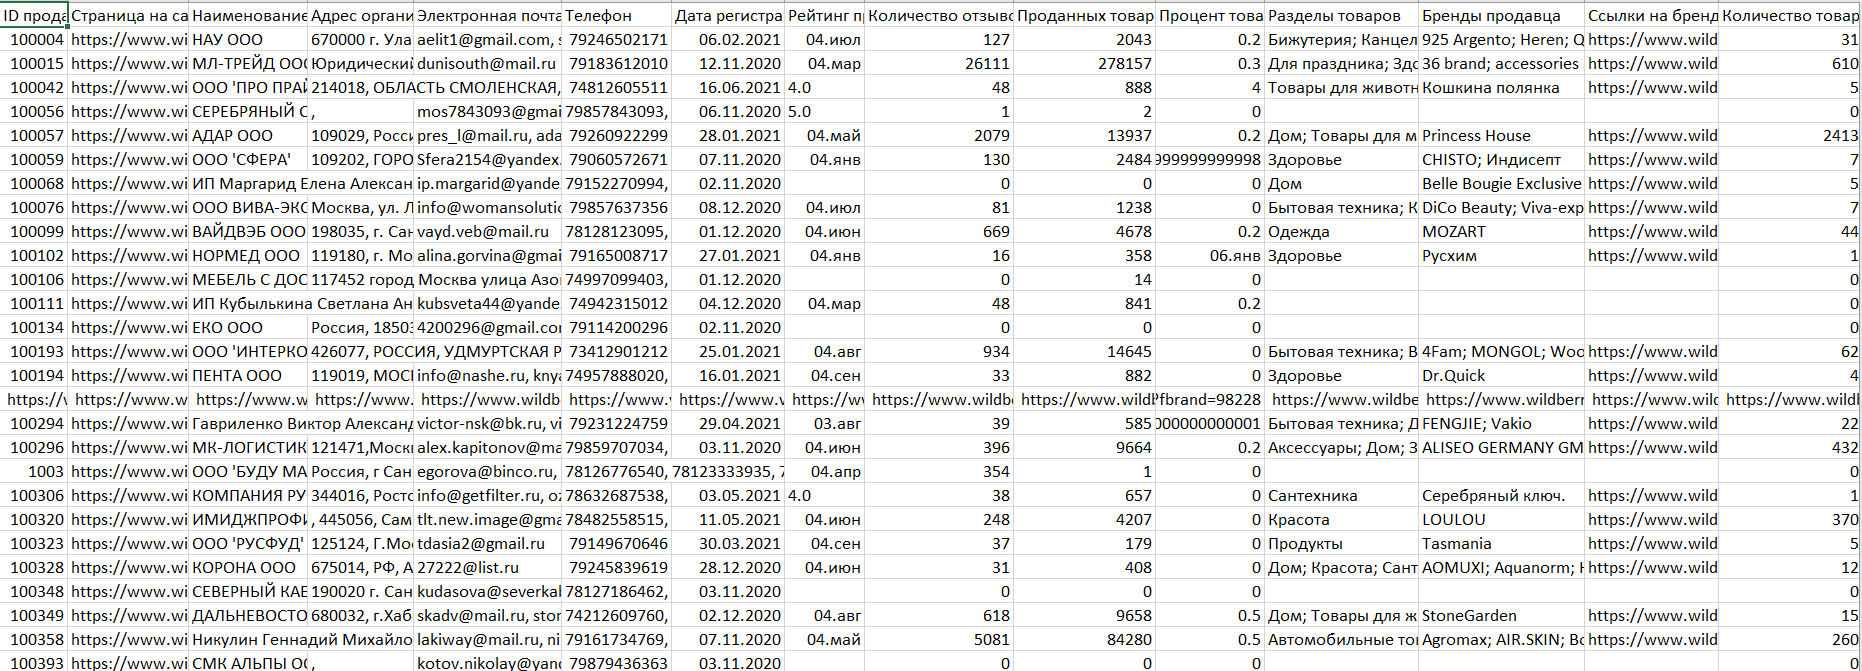Select brand cell 'FENGJIE; Vakio'
Screen dimensions: 1862x671
click(x=1501, y=423)
